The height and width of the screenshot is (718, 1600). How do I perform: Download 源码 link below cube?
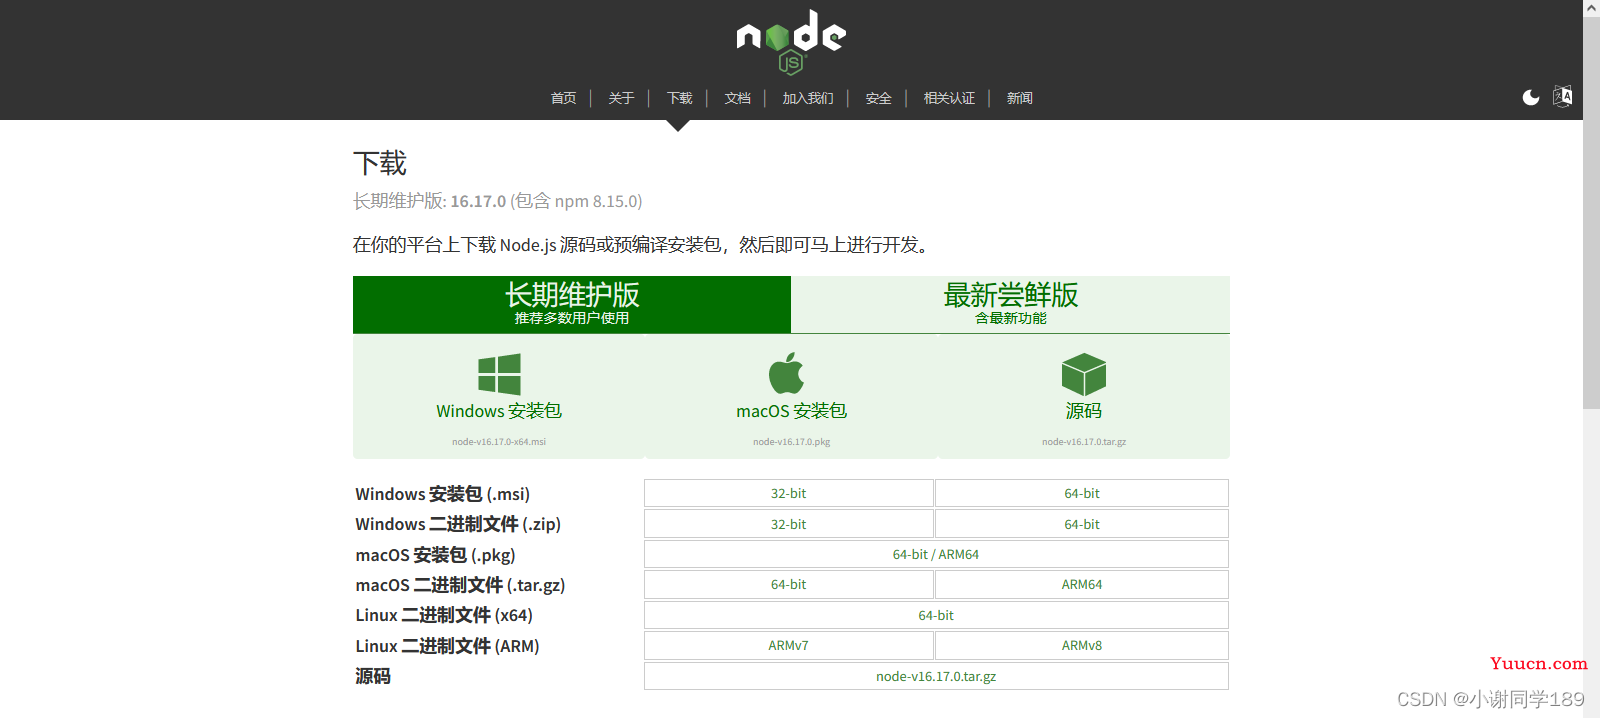1084,411
